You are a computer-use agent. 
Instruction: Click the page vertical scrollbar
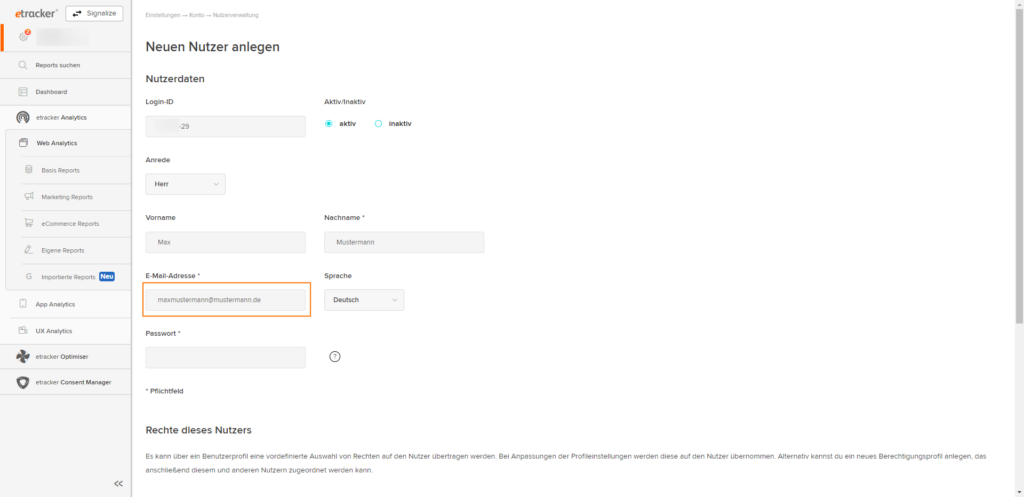pos(1019,163)
